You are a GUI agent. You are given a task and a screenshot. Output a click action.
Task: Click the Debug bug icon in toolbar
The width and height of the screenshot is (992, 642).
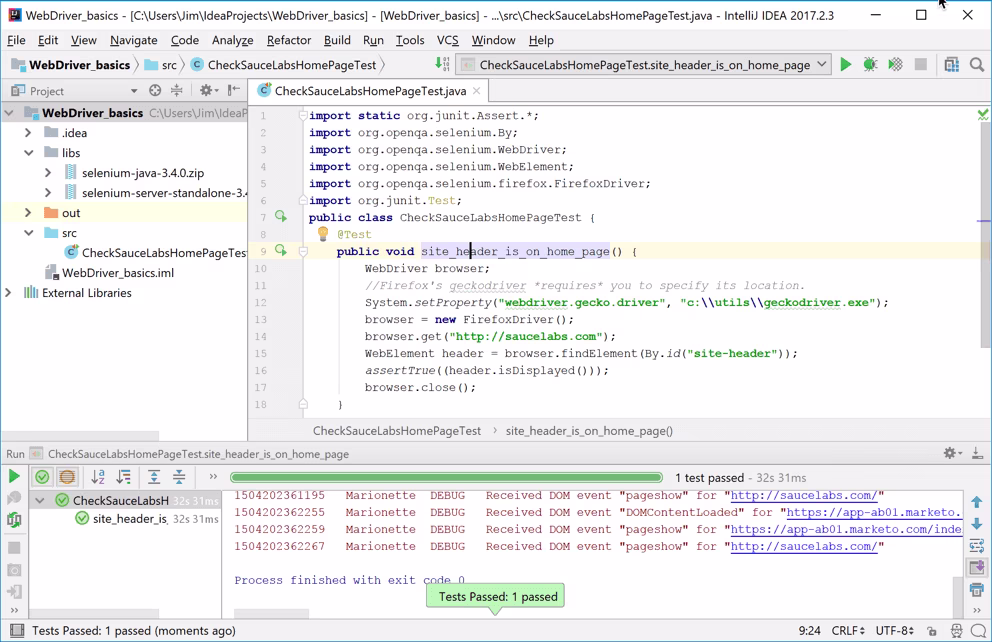coord(870,65)
